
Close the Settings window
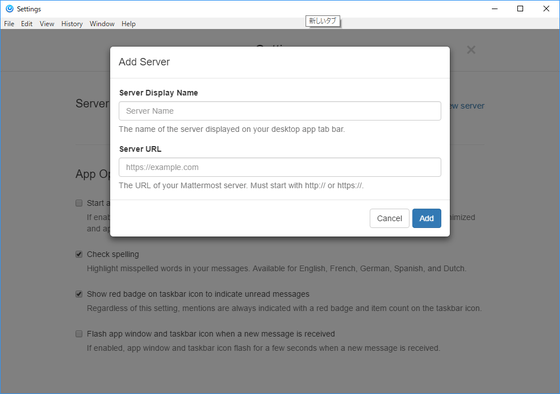coord(546,9)
